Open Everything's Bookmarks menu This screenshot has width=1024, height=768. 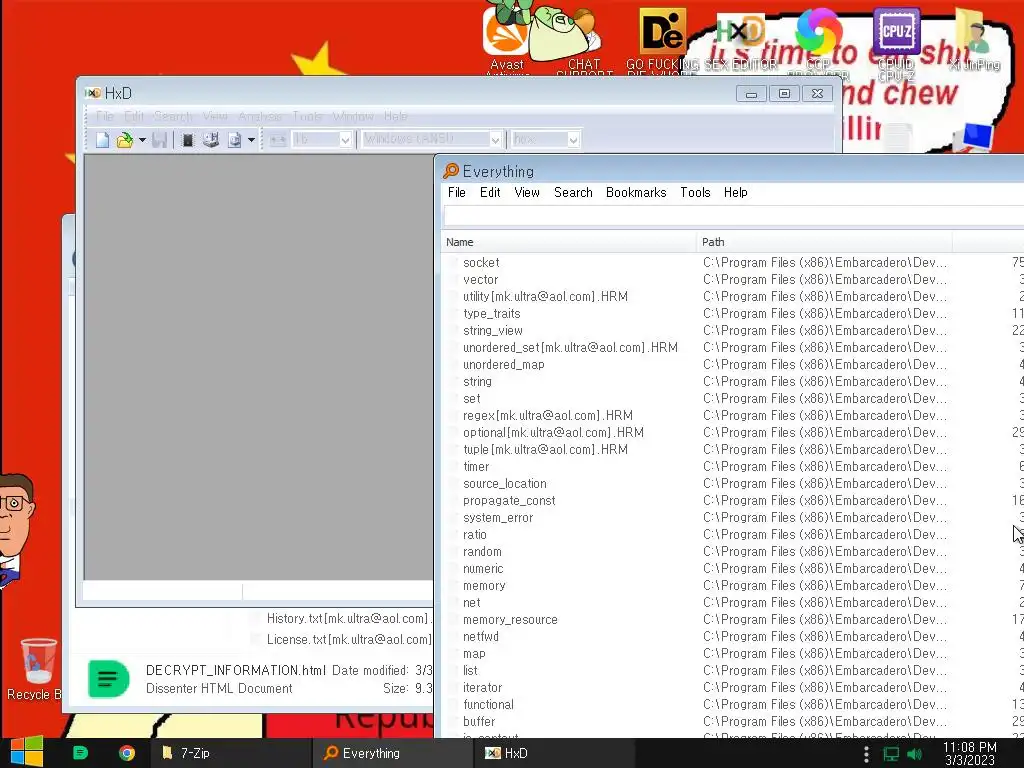point(635,193)
